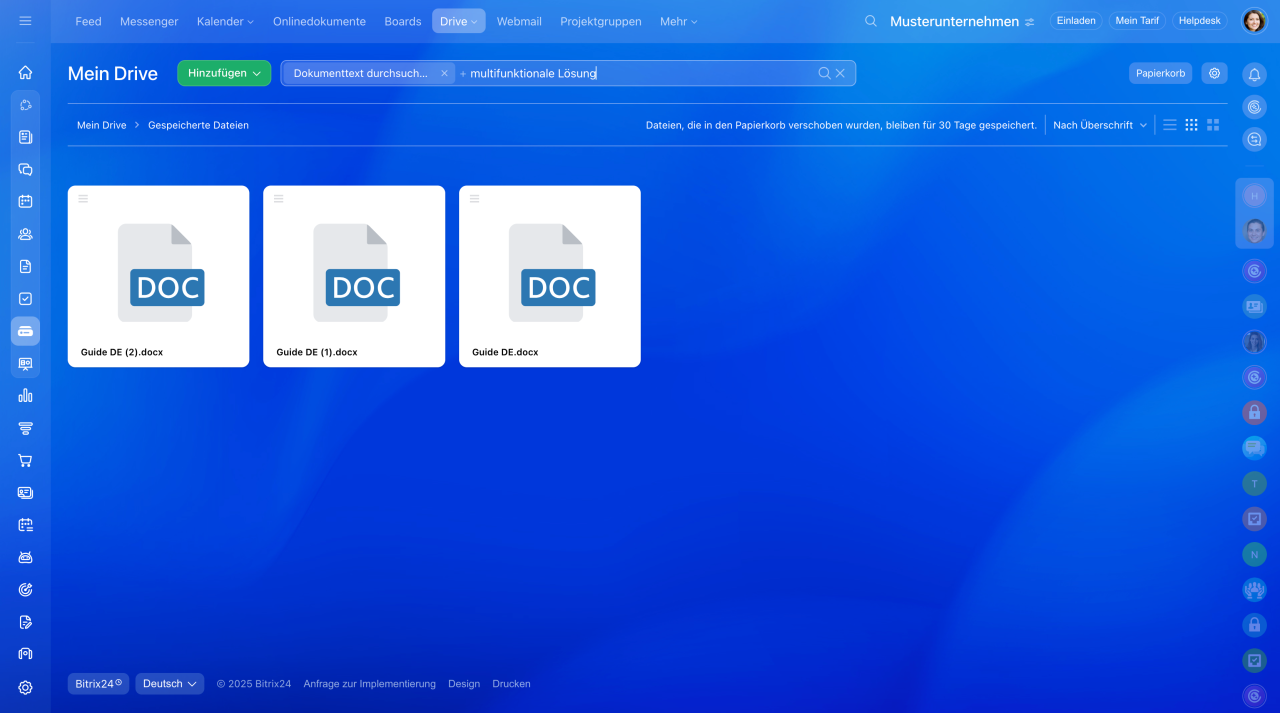Click the Mein Drive breadcrumb link
Image resolution: width=1280 pixels, height=713 pixels.
coord(102,125)
